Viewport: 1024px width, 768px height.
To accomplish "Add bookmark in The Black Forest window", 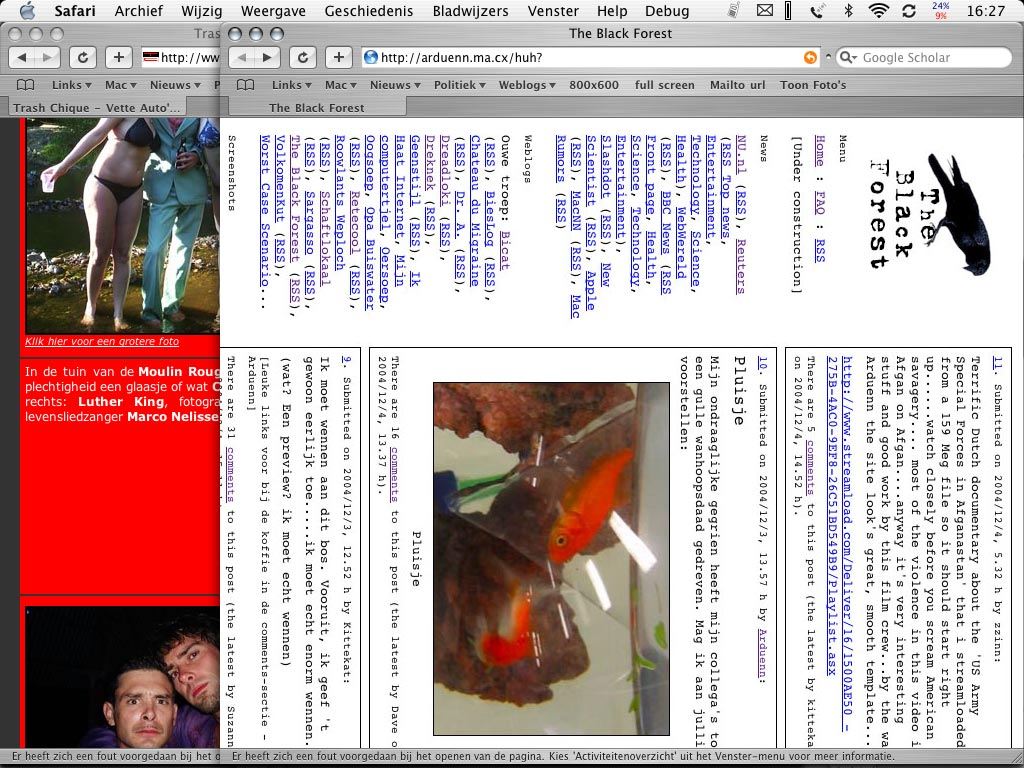I will coord(338,57).
